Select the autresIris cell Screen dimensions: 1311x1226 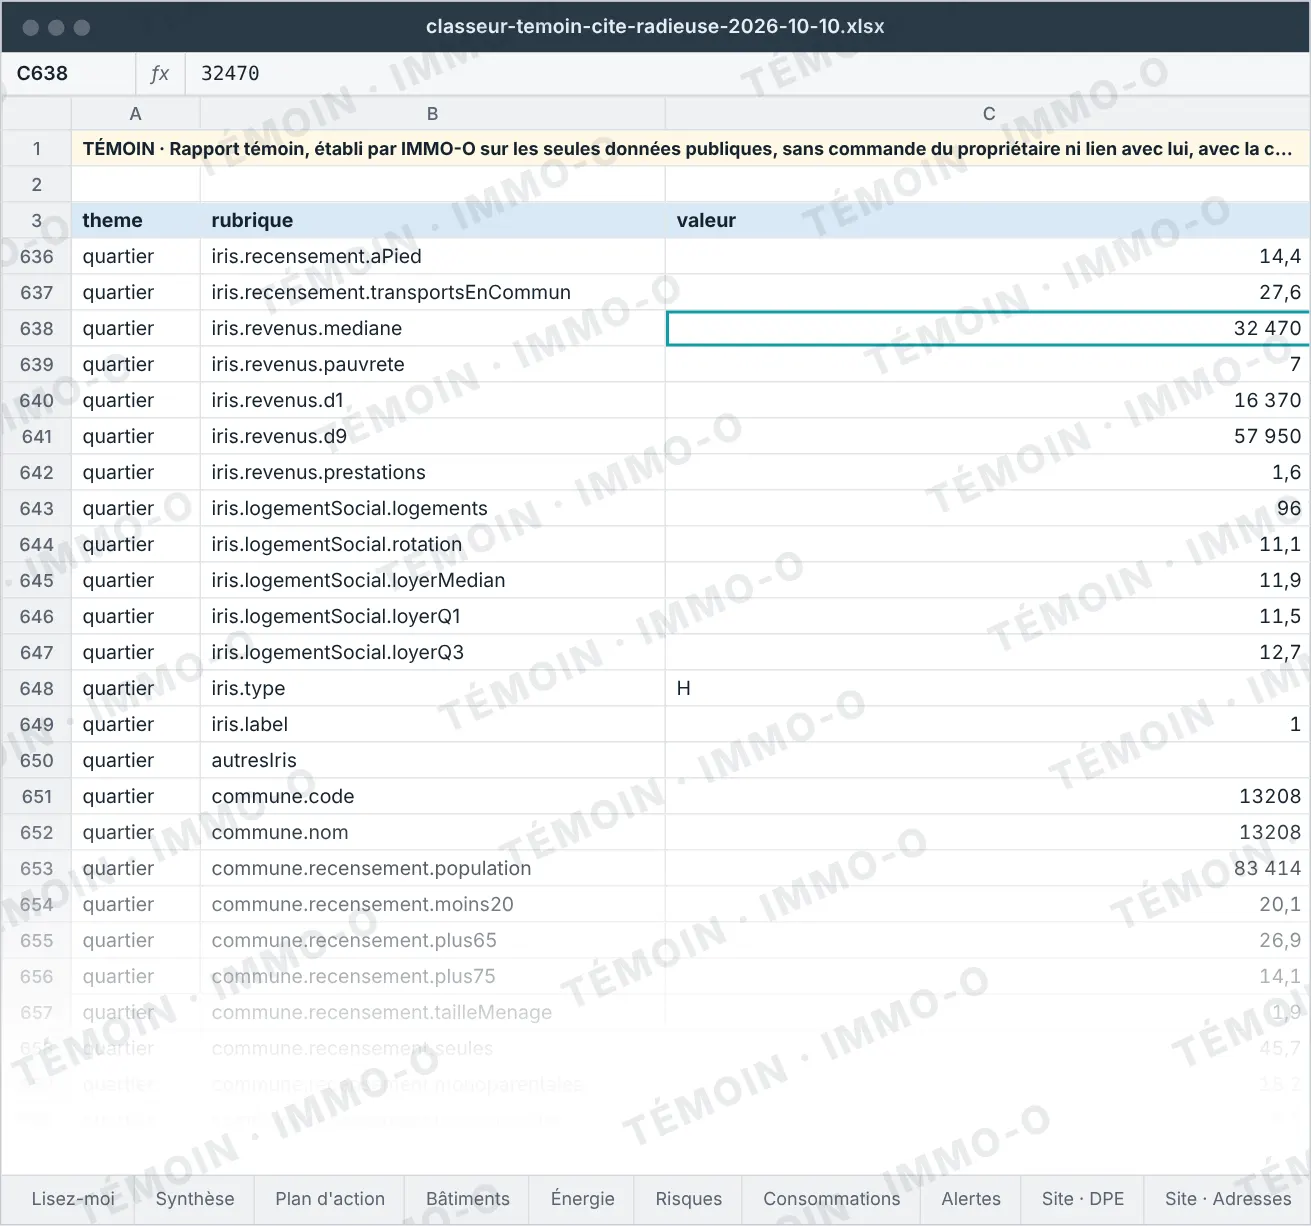point(433,760)
